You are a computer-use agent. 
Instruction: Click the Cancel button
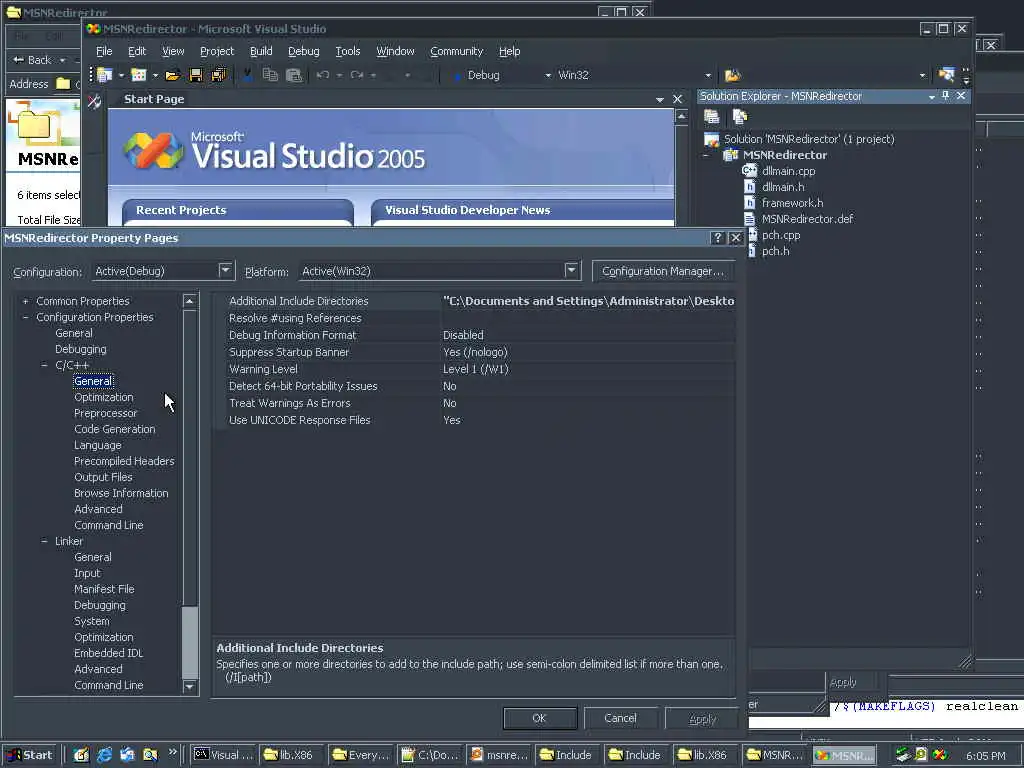(x=620, y=718)
